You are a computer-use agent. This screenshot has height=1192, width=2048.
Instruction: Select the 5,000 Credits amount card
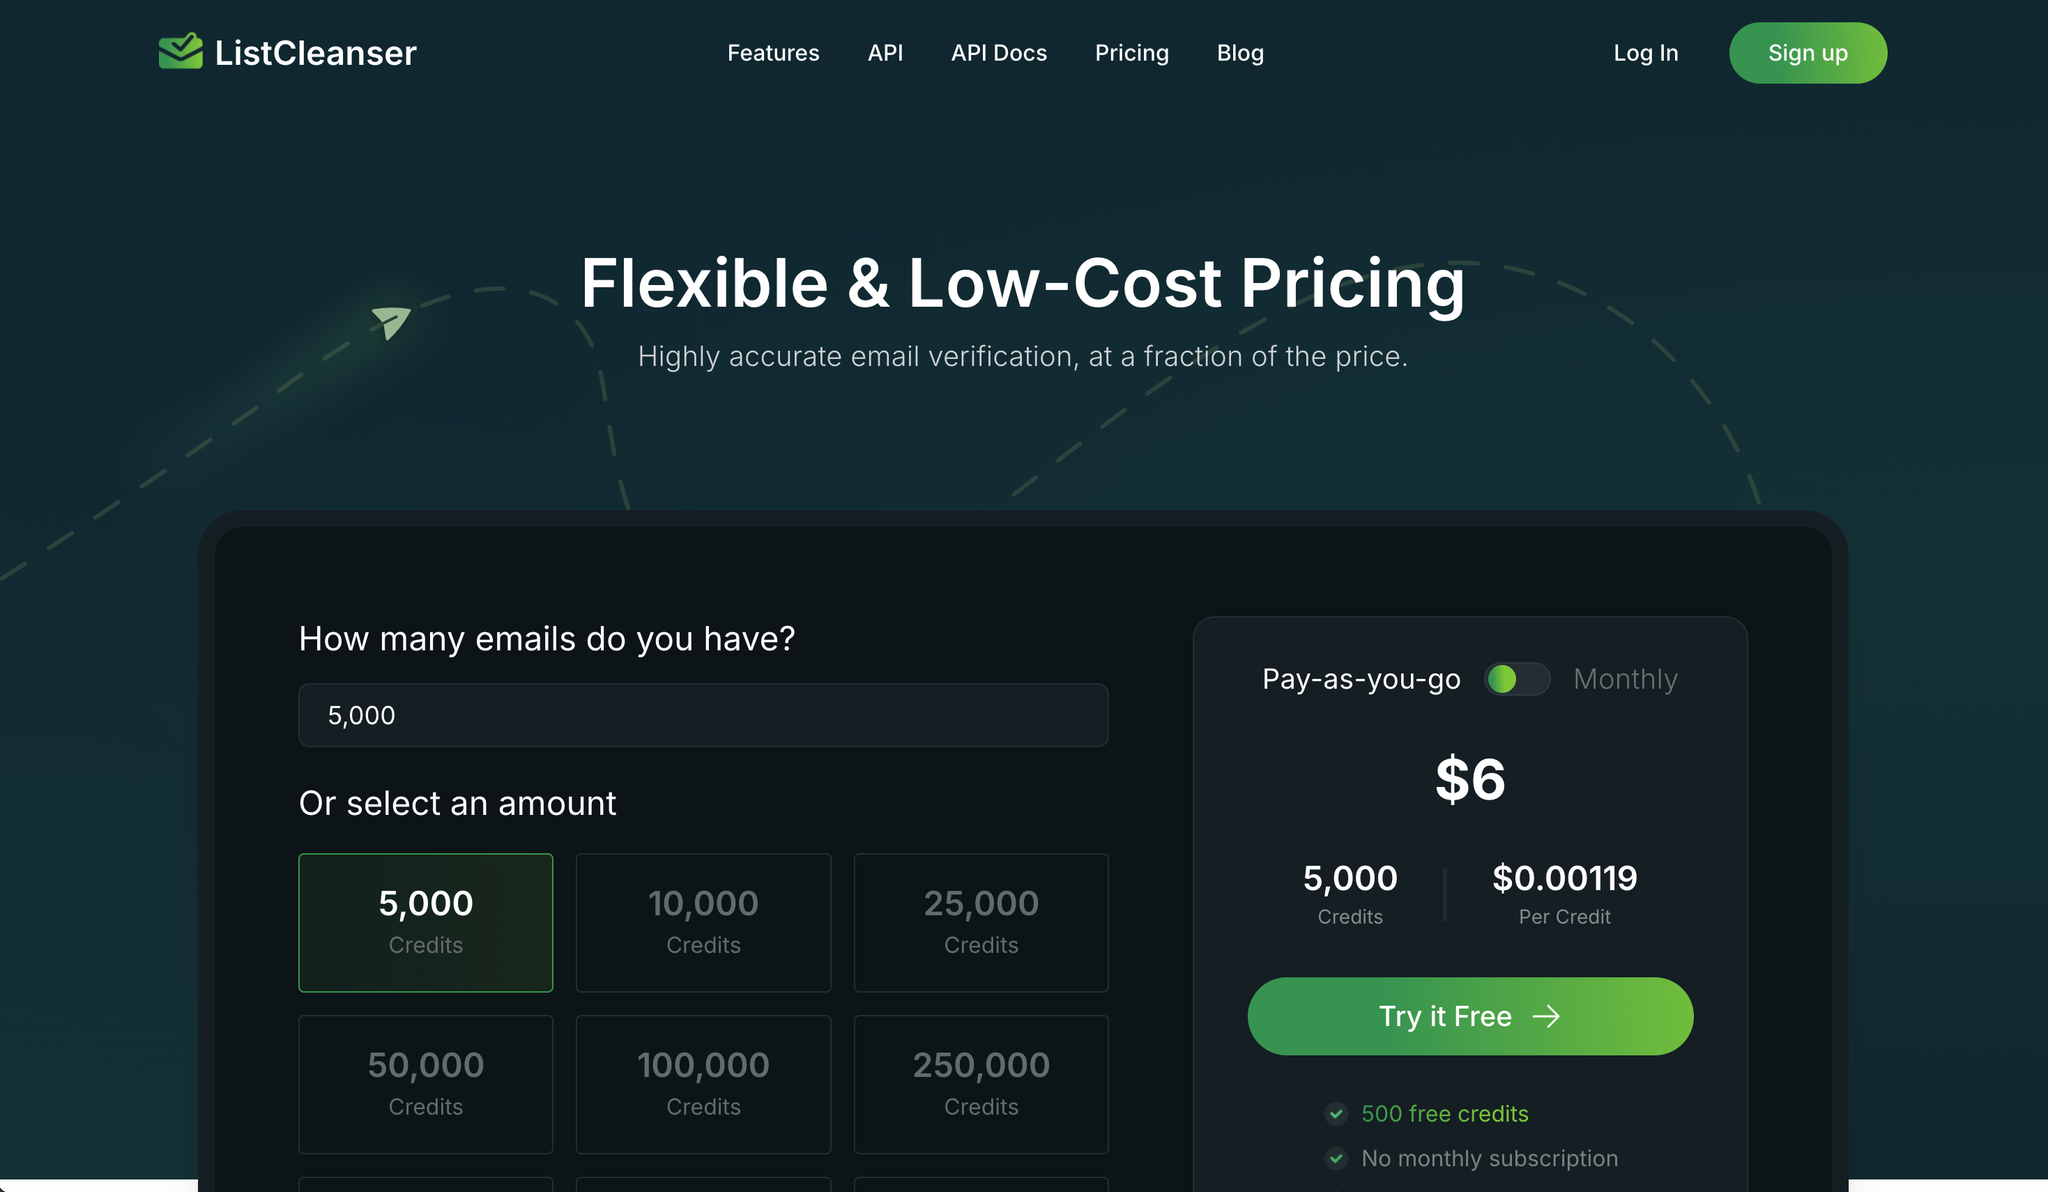[425, 922]
